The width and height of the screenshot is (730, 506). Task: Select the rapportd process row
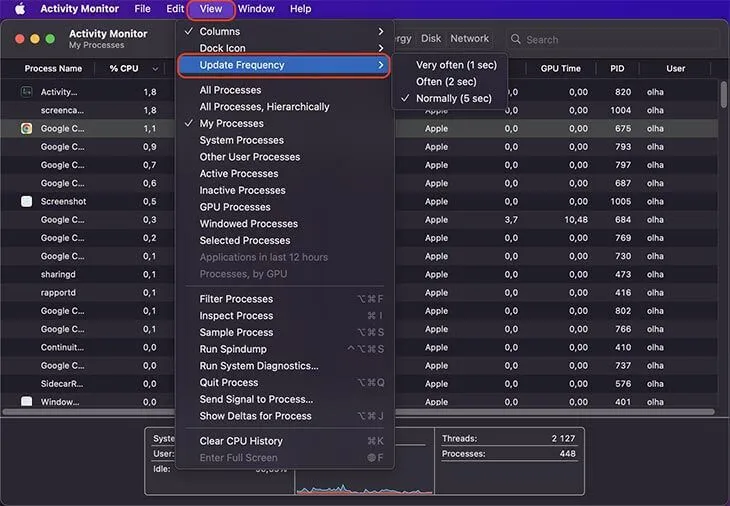coord(358,292)
